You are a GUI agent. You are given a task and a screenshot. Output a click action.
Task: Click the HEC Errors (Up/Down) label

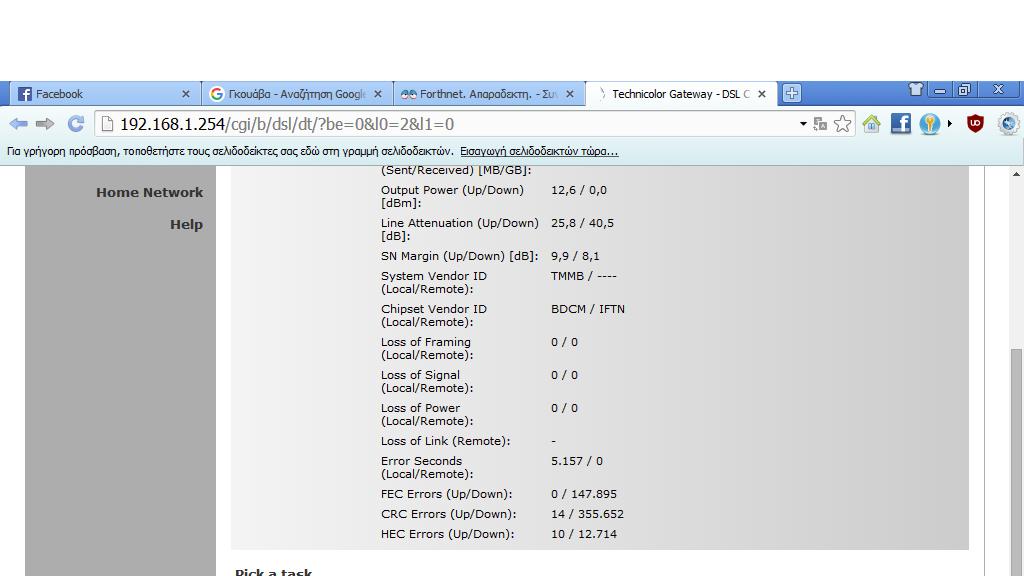coord(447,534)
